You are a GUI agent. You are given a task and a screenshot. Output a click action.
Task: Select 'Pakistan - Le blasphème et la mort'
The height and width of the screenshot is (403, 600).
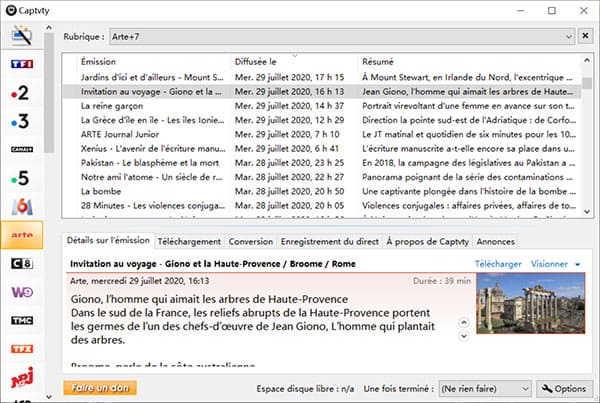click(x=321, y=163)
